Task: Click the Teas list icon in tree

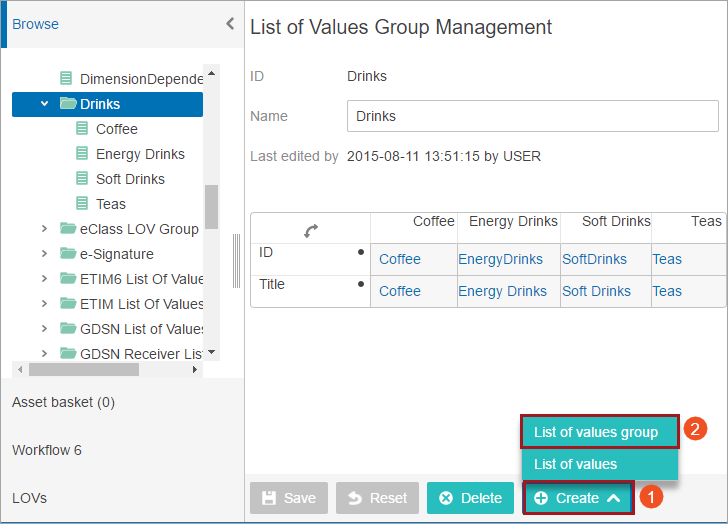Action: click(x=82, y=203)
